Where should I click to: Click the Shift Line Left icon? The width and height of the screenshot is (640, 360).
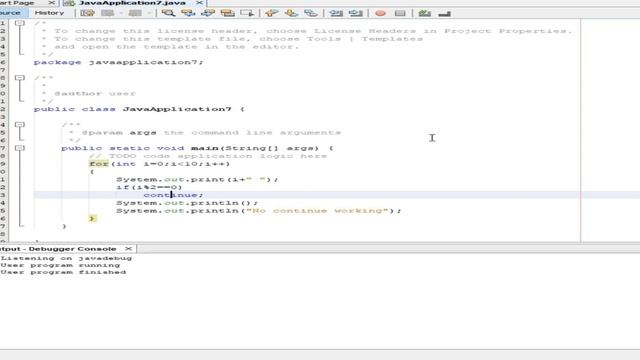tap(336, 13)
